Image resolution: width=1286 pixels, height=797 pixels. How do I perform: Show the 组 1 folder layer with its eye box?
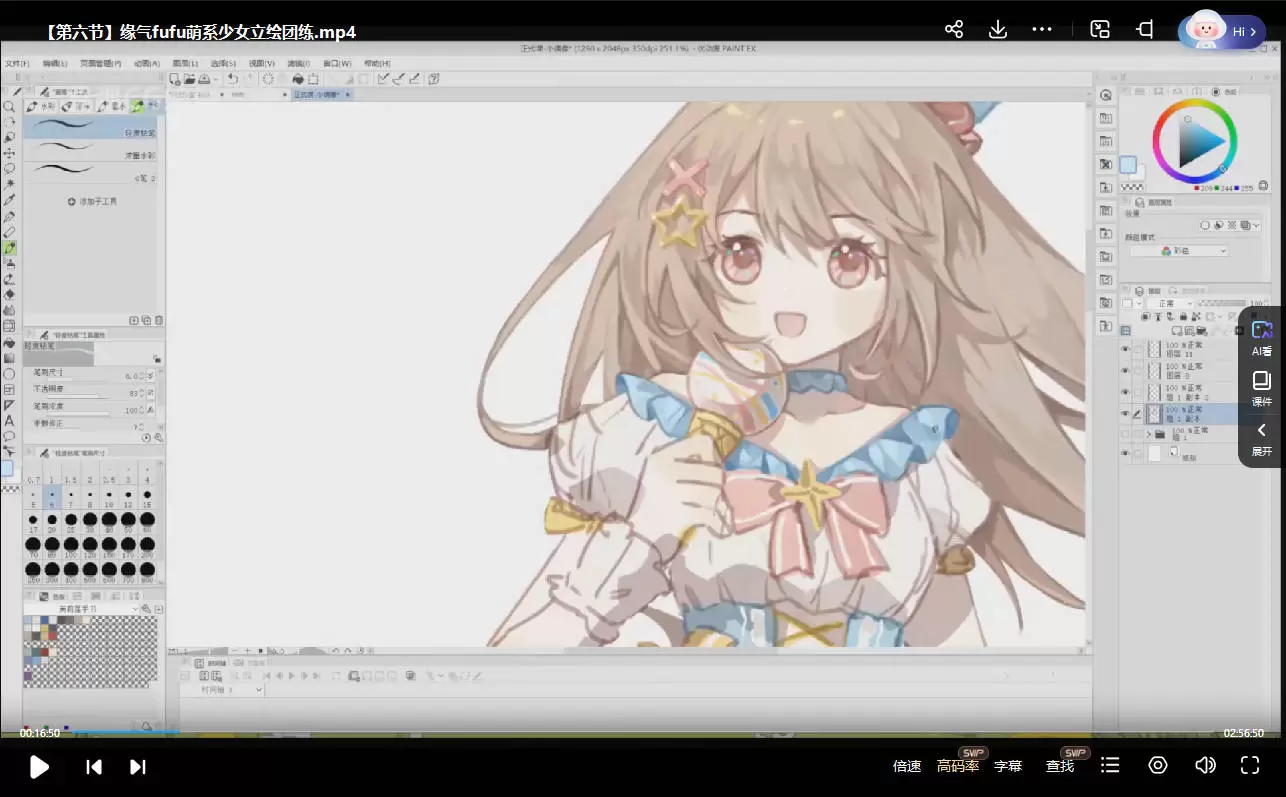(1125, 434)
